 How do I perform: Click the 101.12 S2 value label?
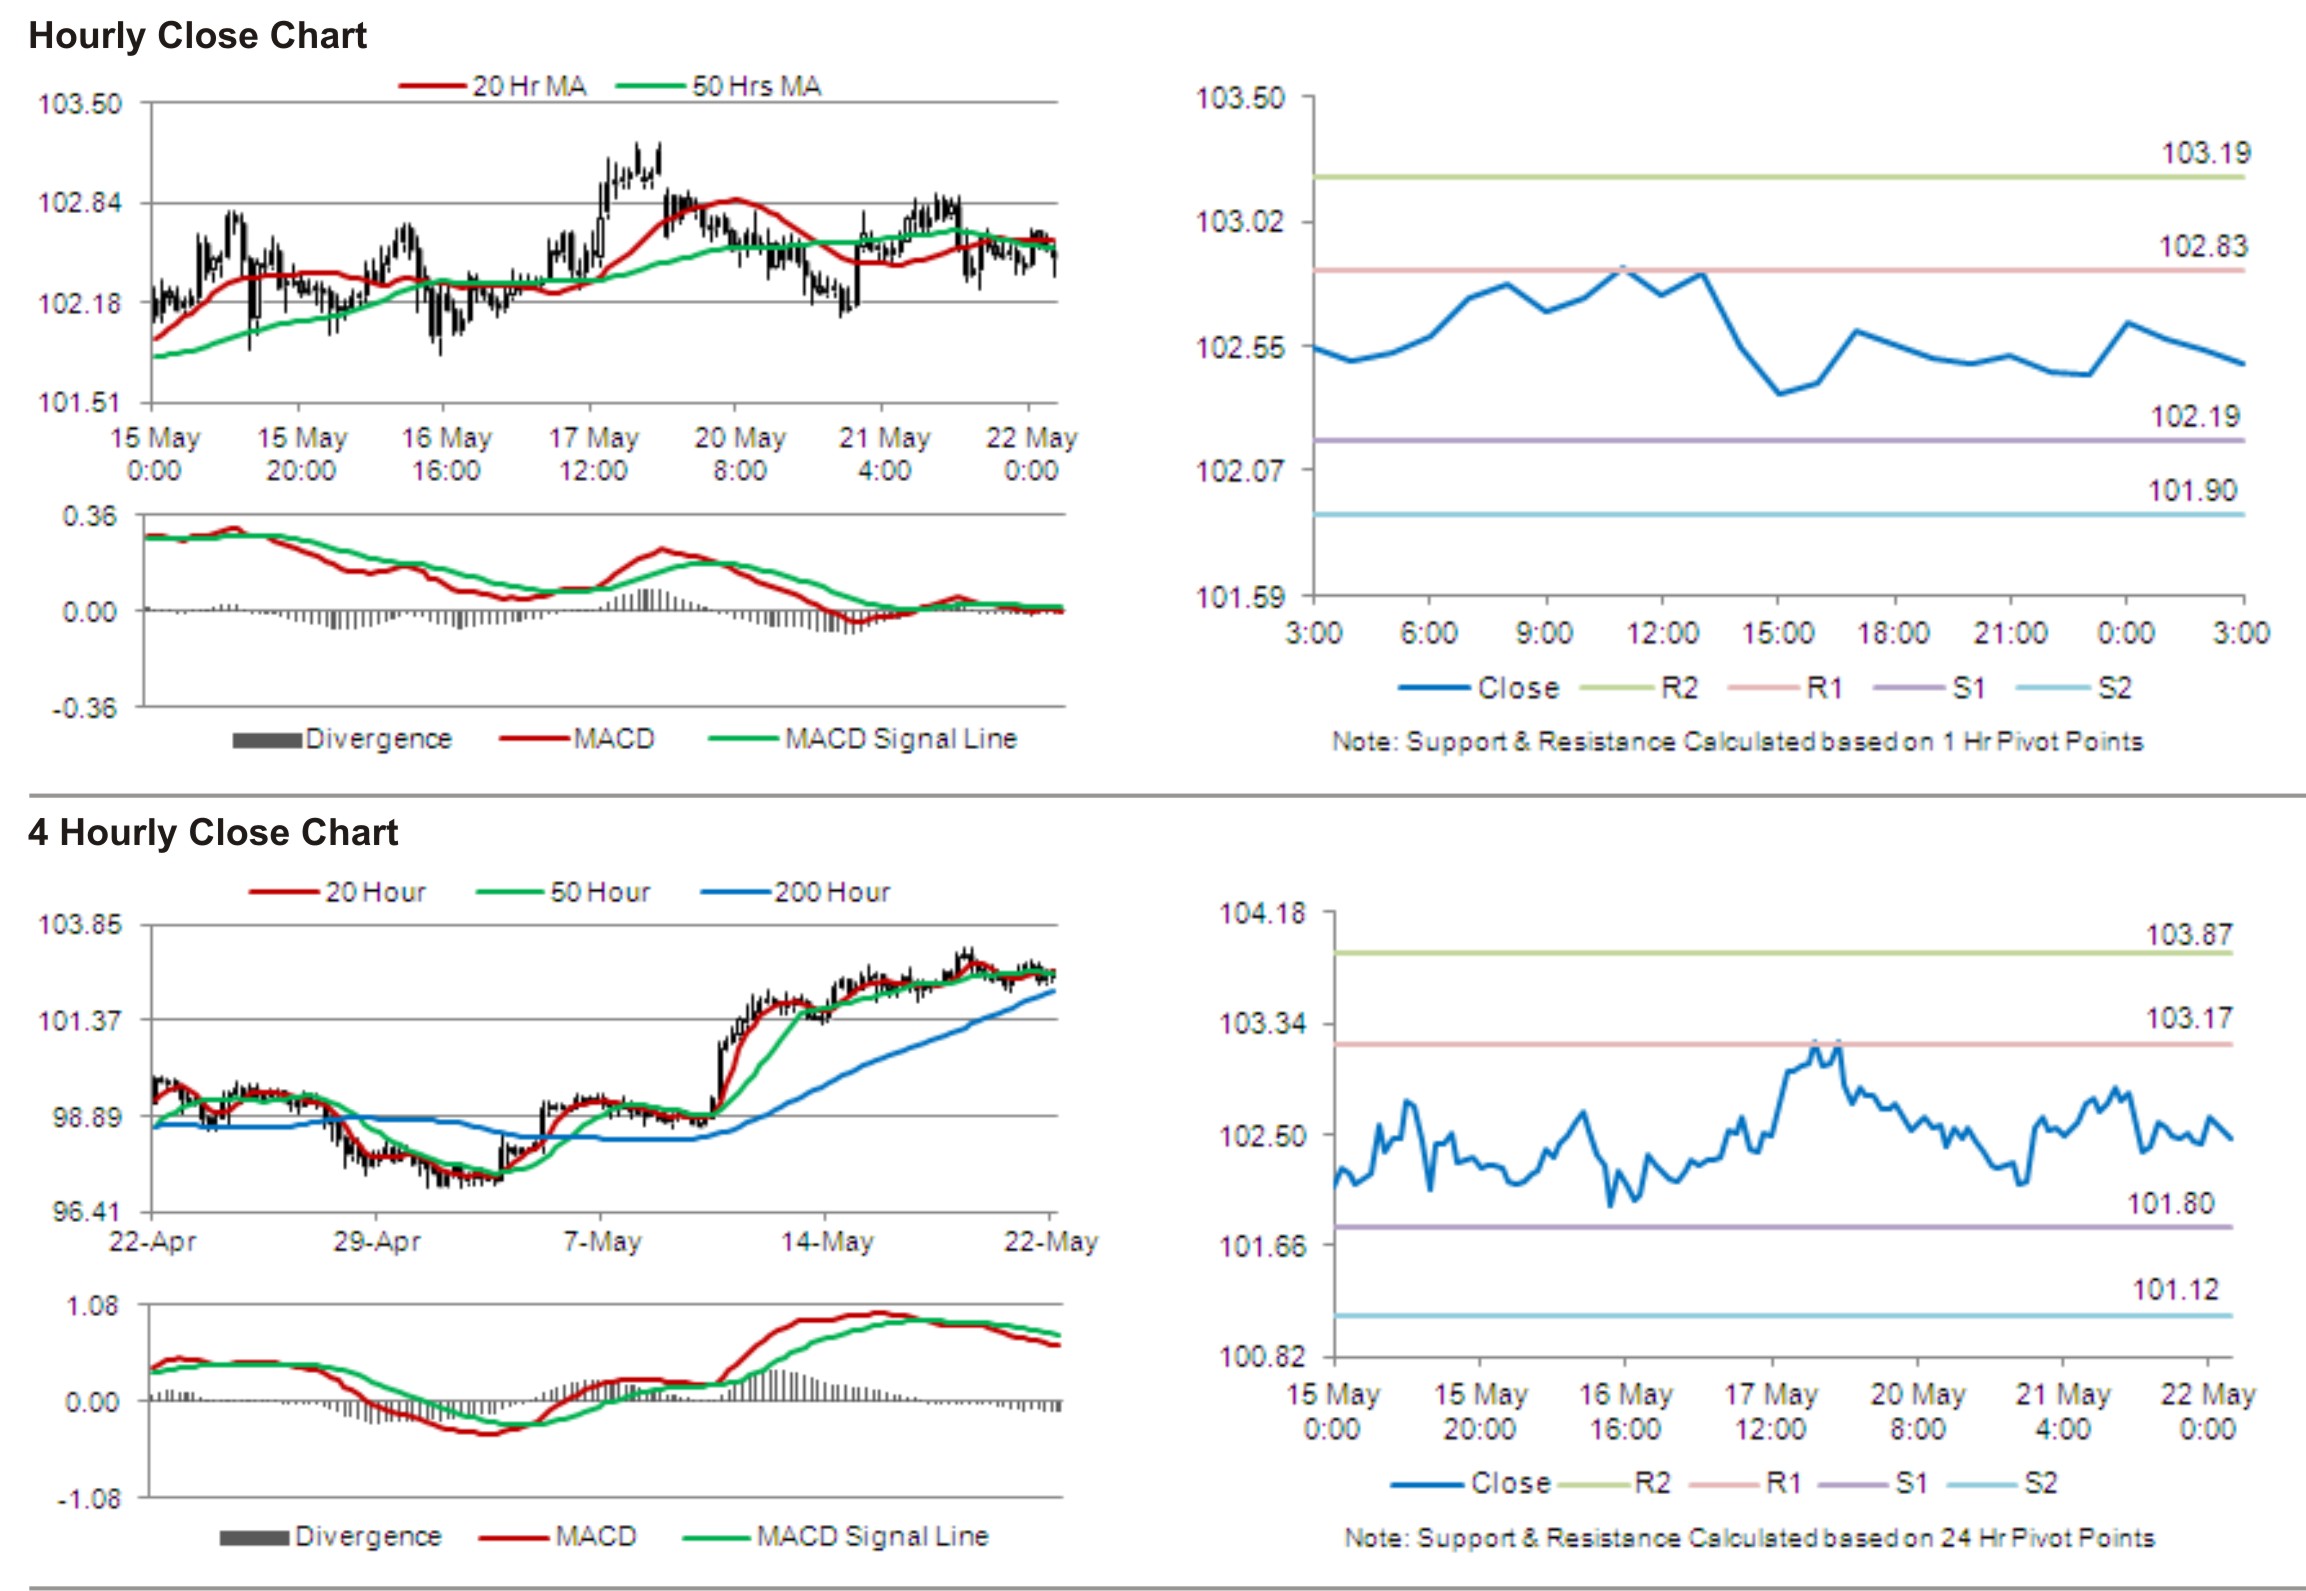[2175, 1289]
